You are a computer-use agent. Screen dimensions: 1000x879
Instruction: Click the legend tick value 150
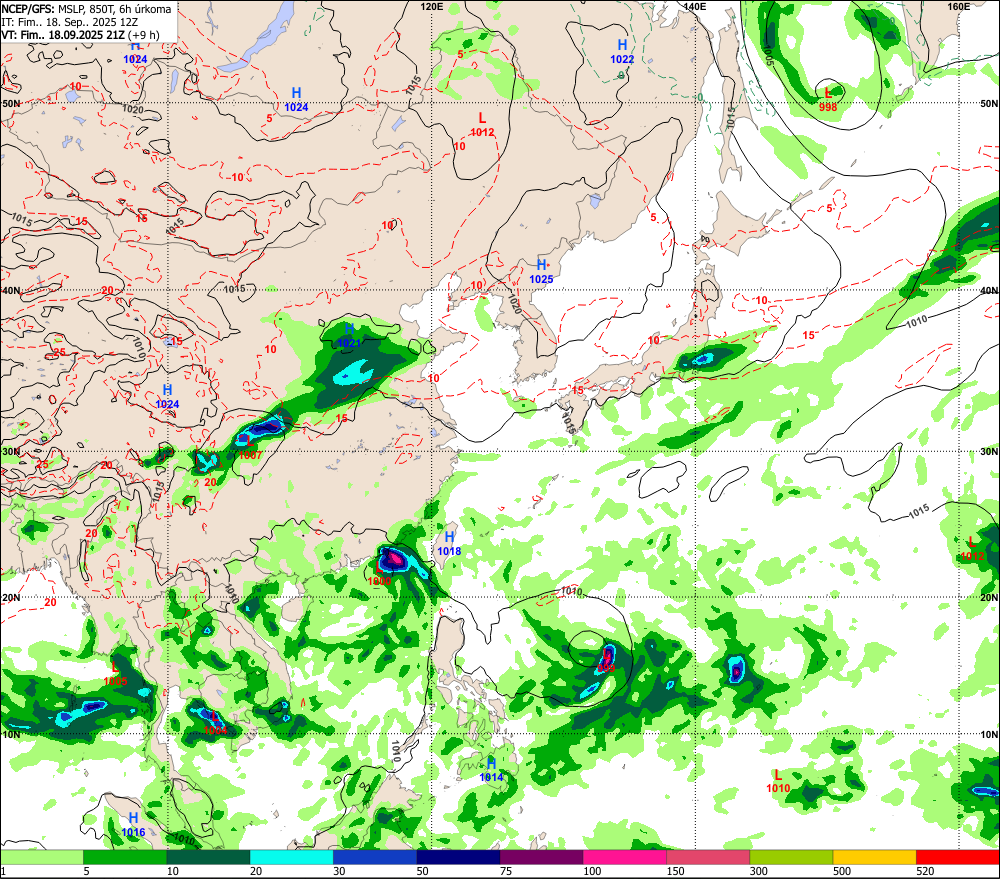coord(675,871)
